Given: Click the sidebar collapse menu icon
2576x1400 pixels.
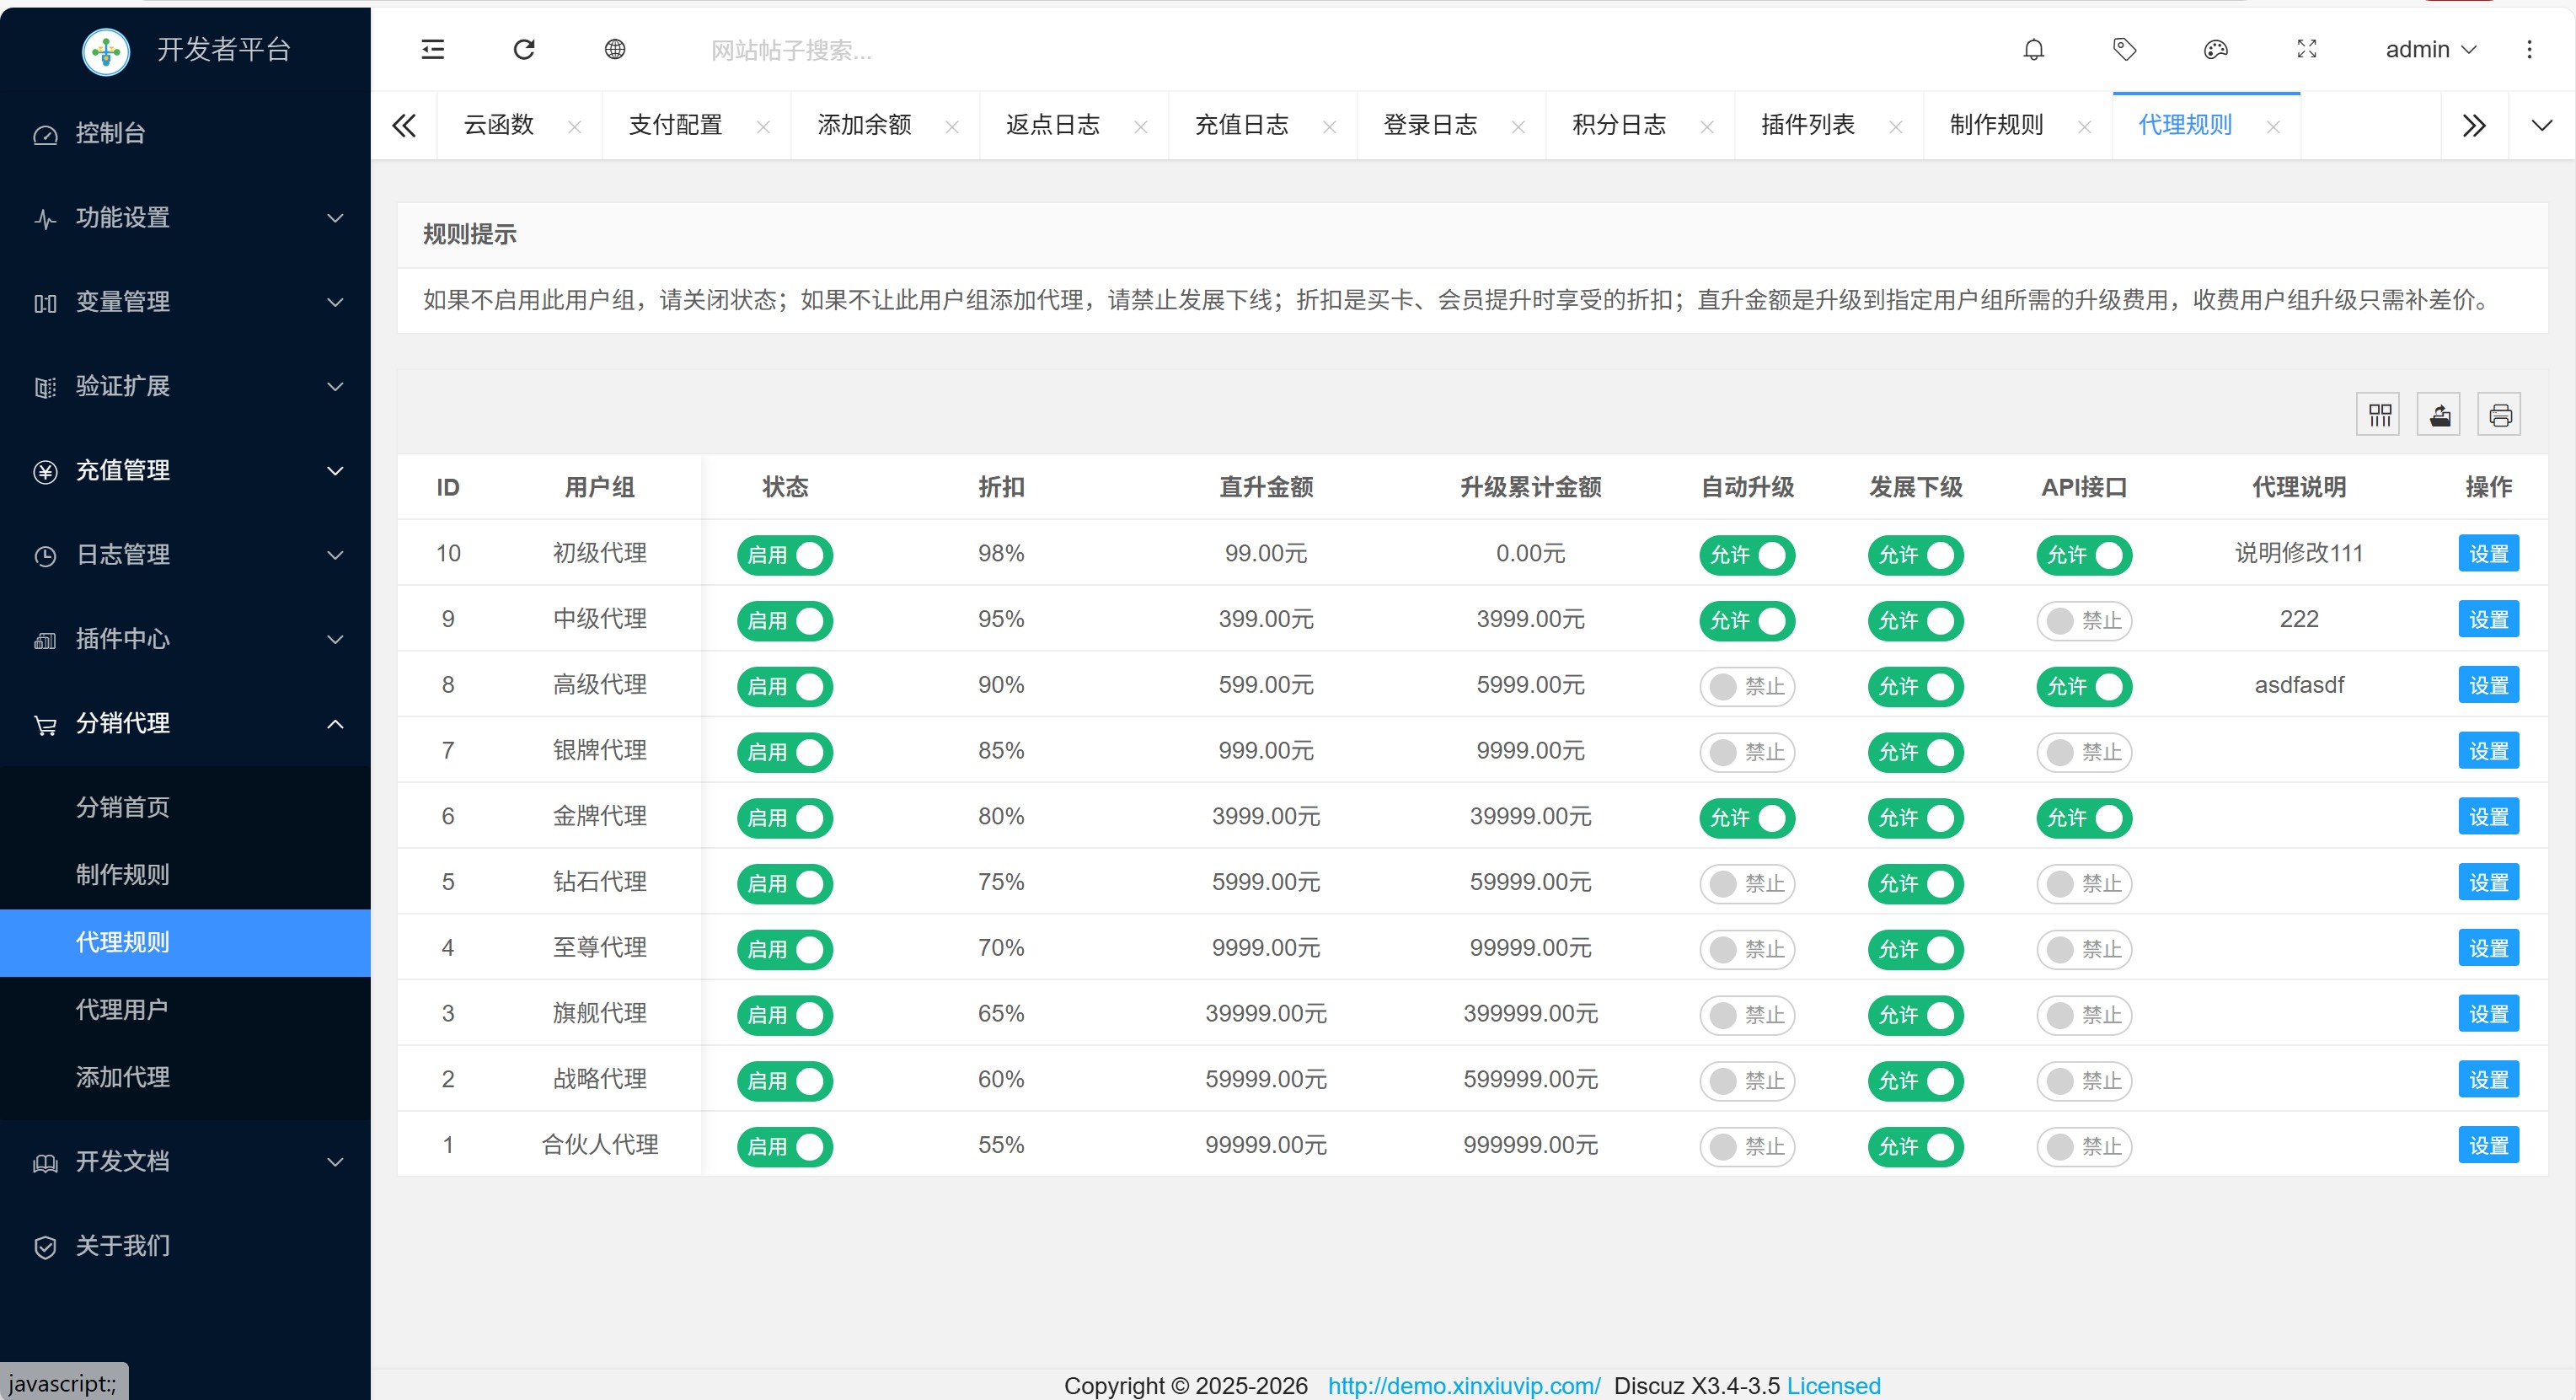Looking at the screenshot, I should 432,49.
